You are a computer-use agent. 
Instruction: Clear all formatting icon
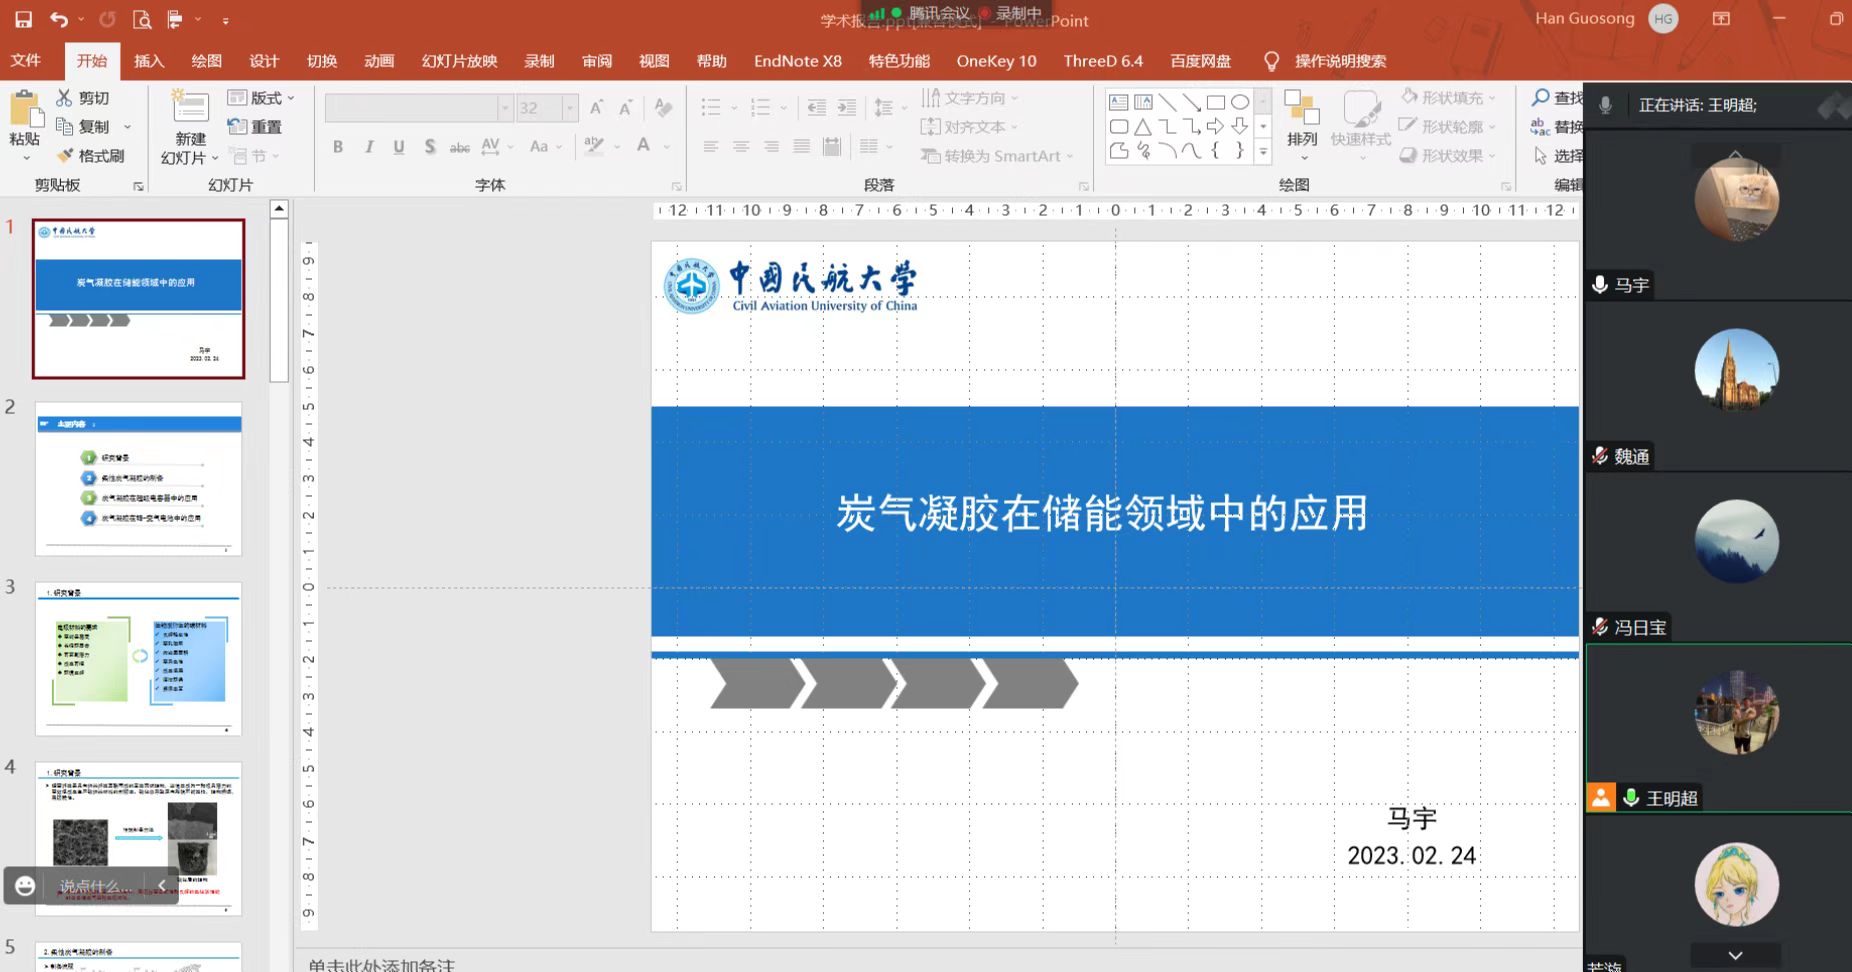pyautogui.click(x=663, y=107)
